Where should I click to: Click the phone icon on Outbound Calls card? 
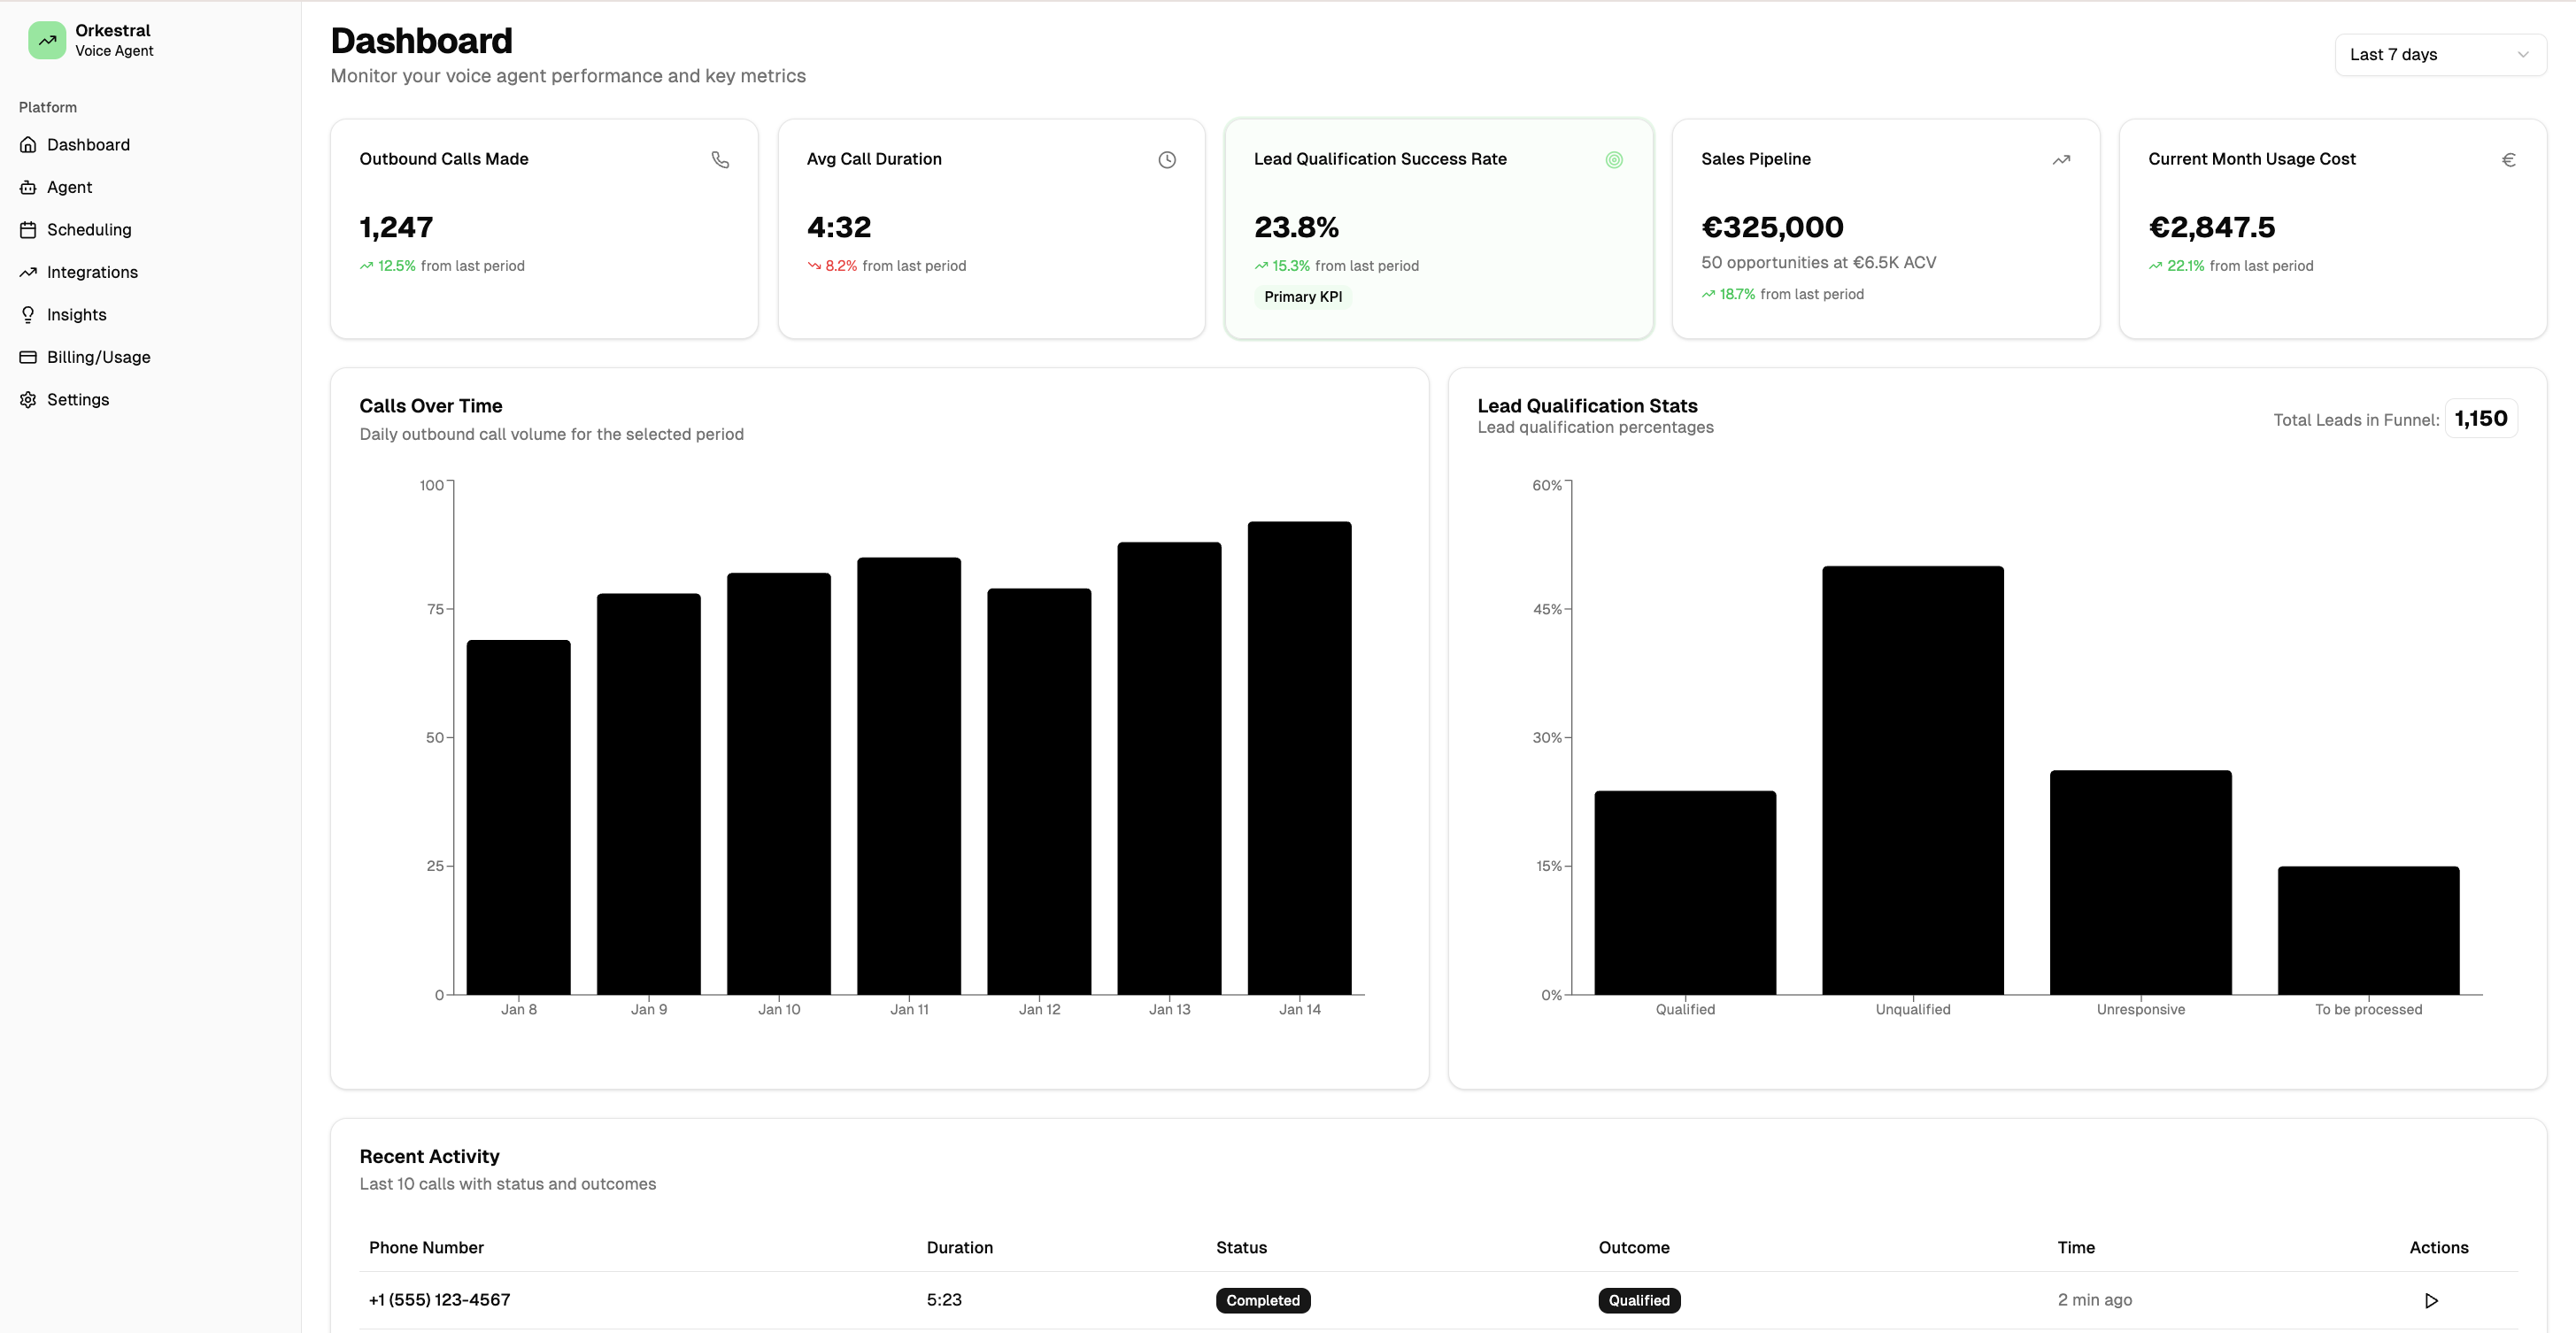(721, 159)
